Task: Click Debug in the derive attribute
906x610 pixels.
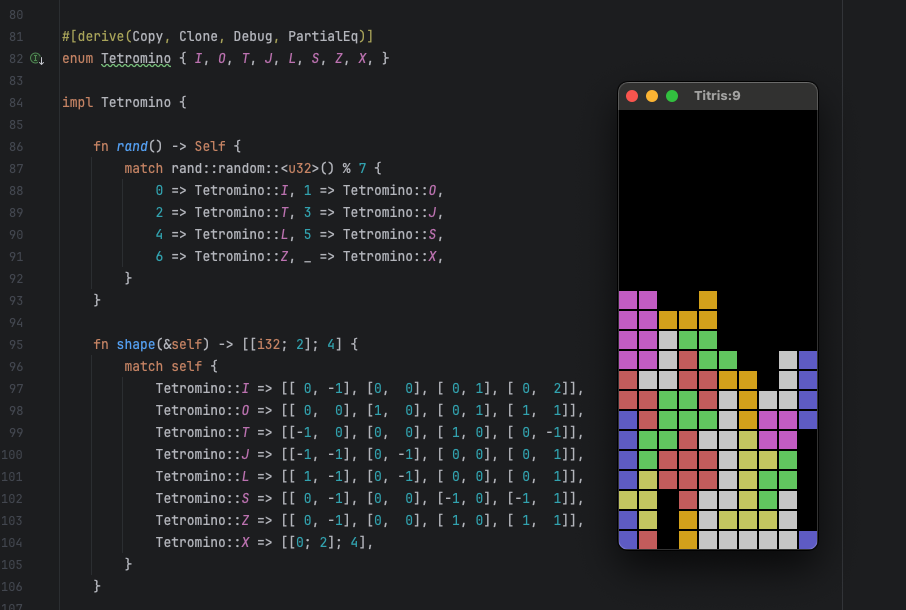Action: [x=253, y=37]
